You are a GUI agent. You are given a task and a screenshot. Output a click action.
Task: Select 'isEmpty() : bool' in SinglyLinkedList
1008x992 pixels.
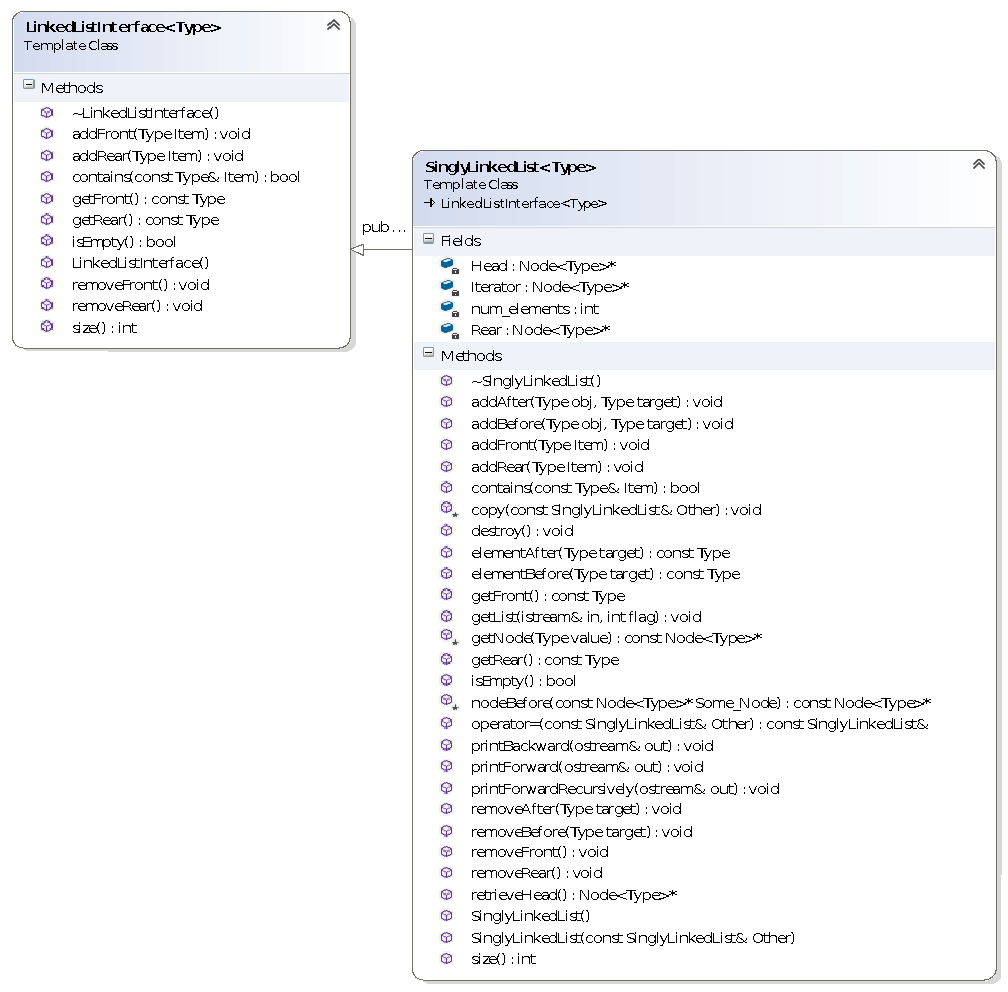523,681
